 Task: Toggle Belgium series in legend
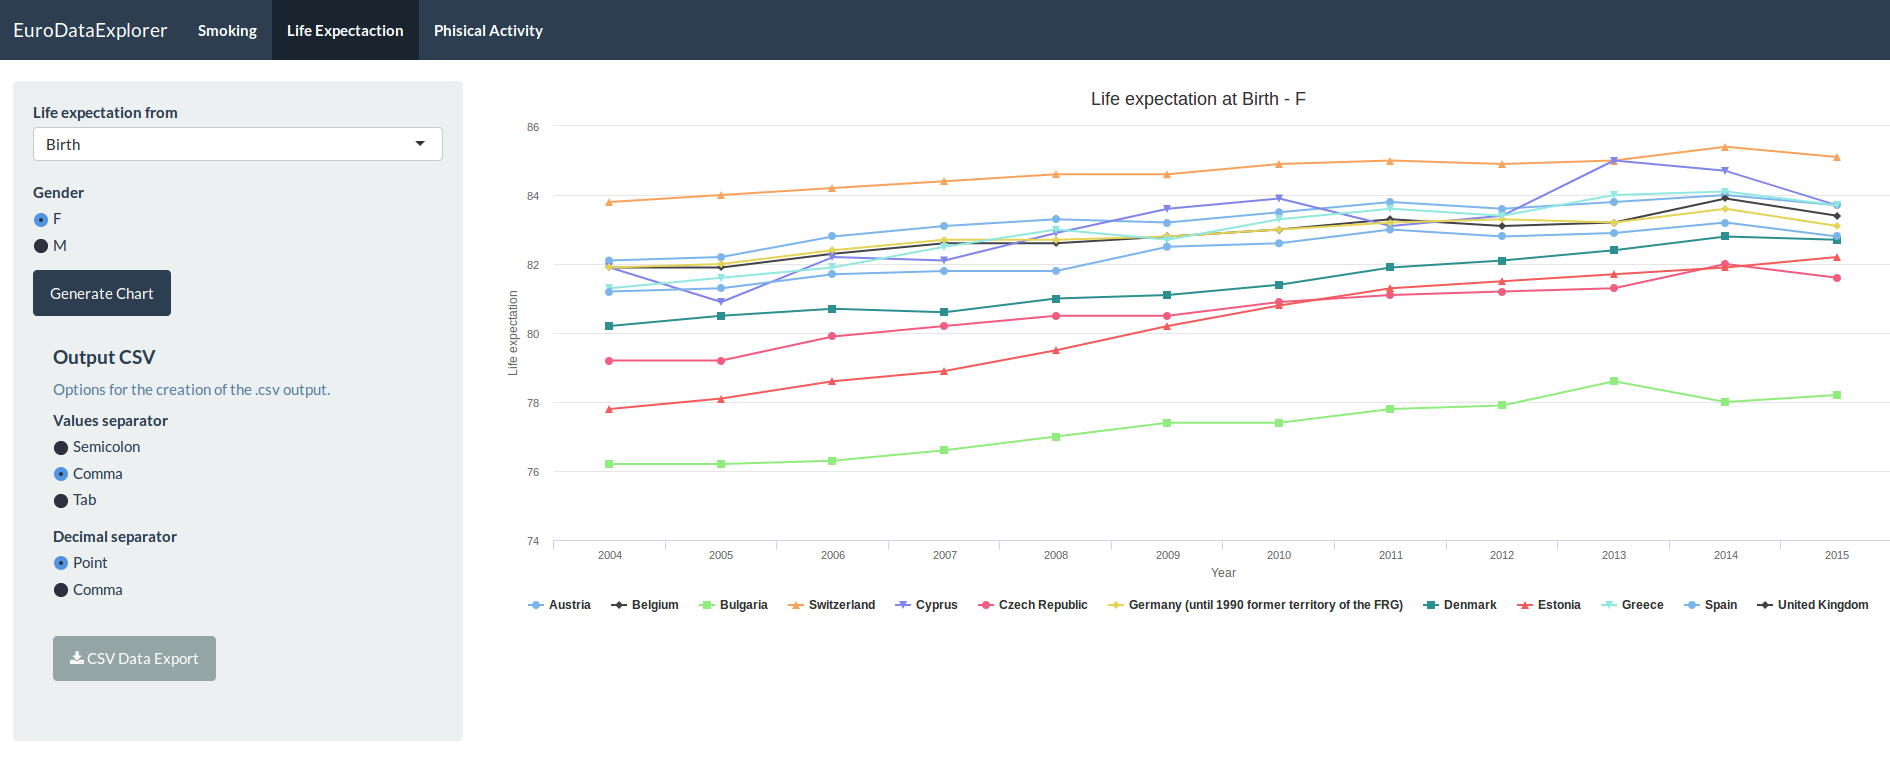[x=645, y=605]
